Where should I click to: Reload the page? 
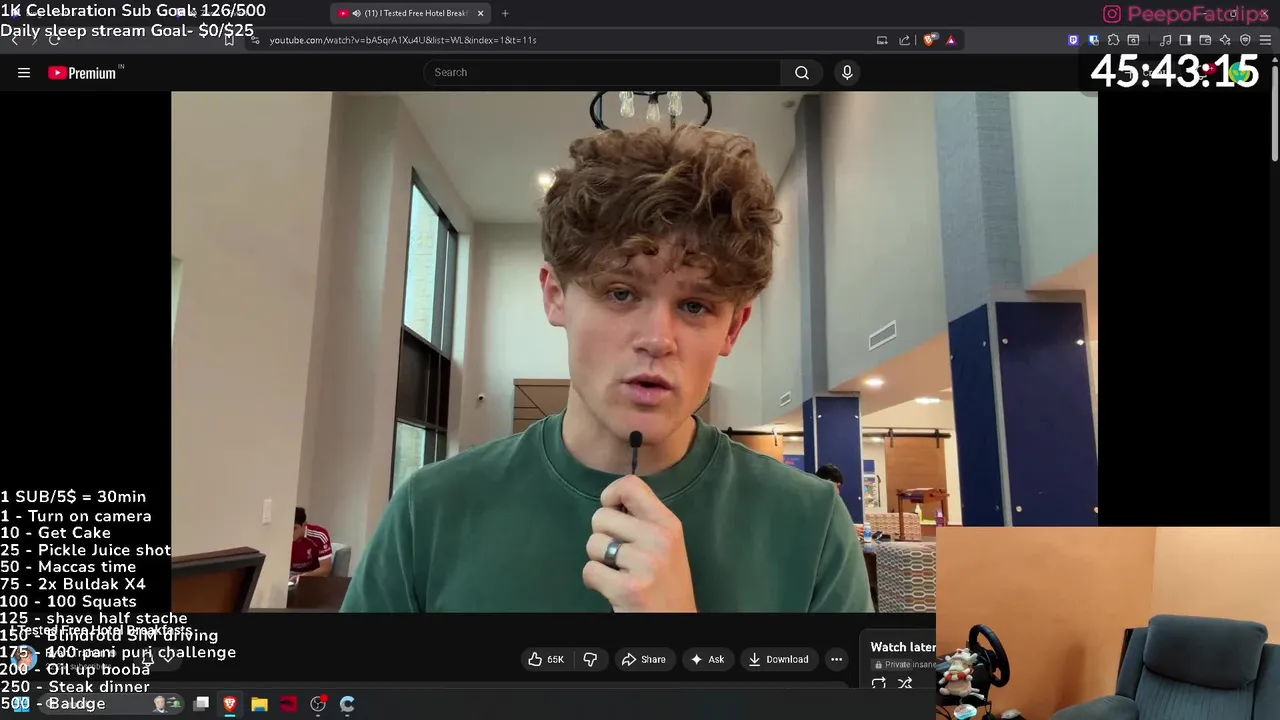coord(54,40)
